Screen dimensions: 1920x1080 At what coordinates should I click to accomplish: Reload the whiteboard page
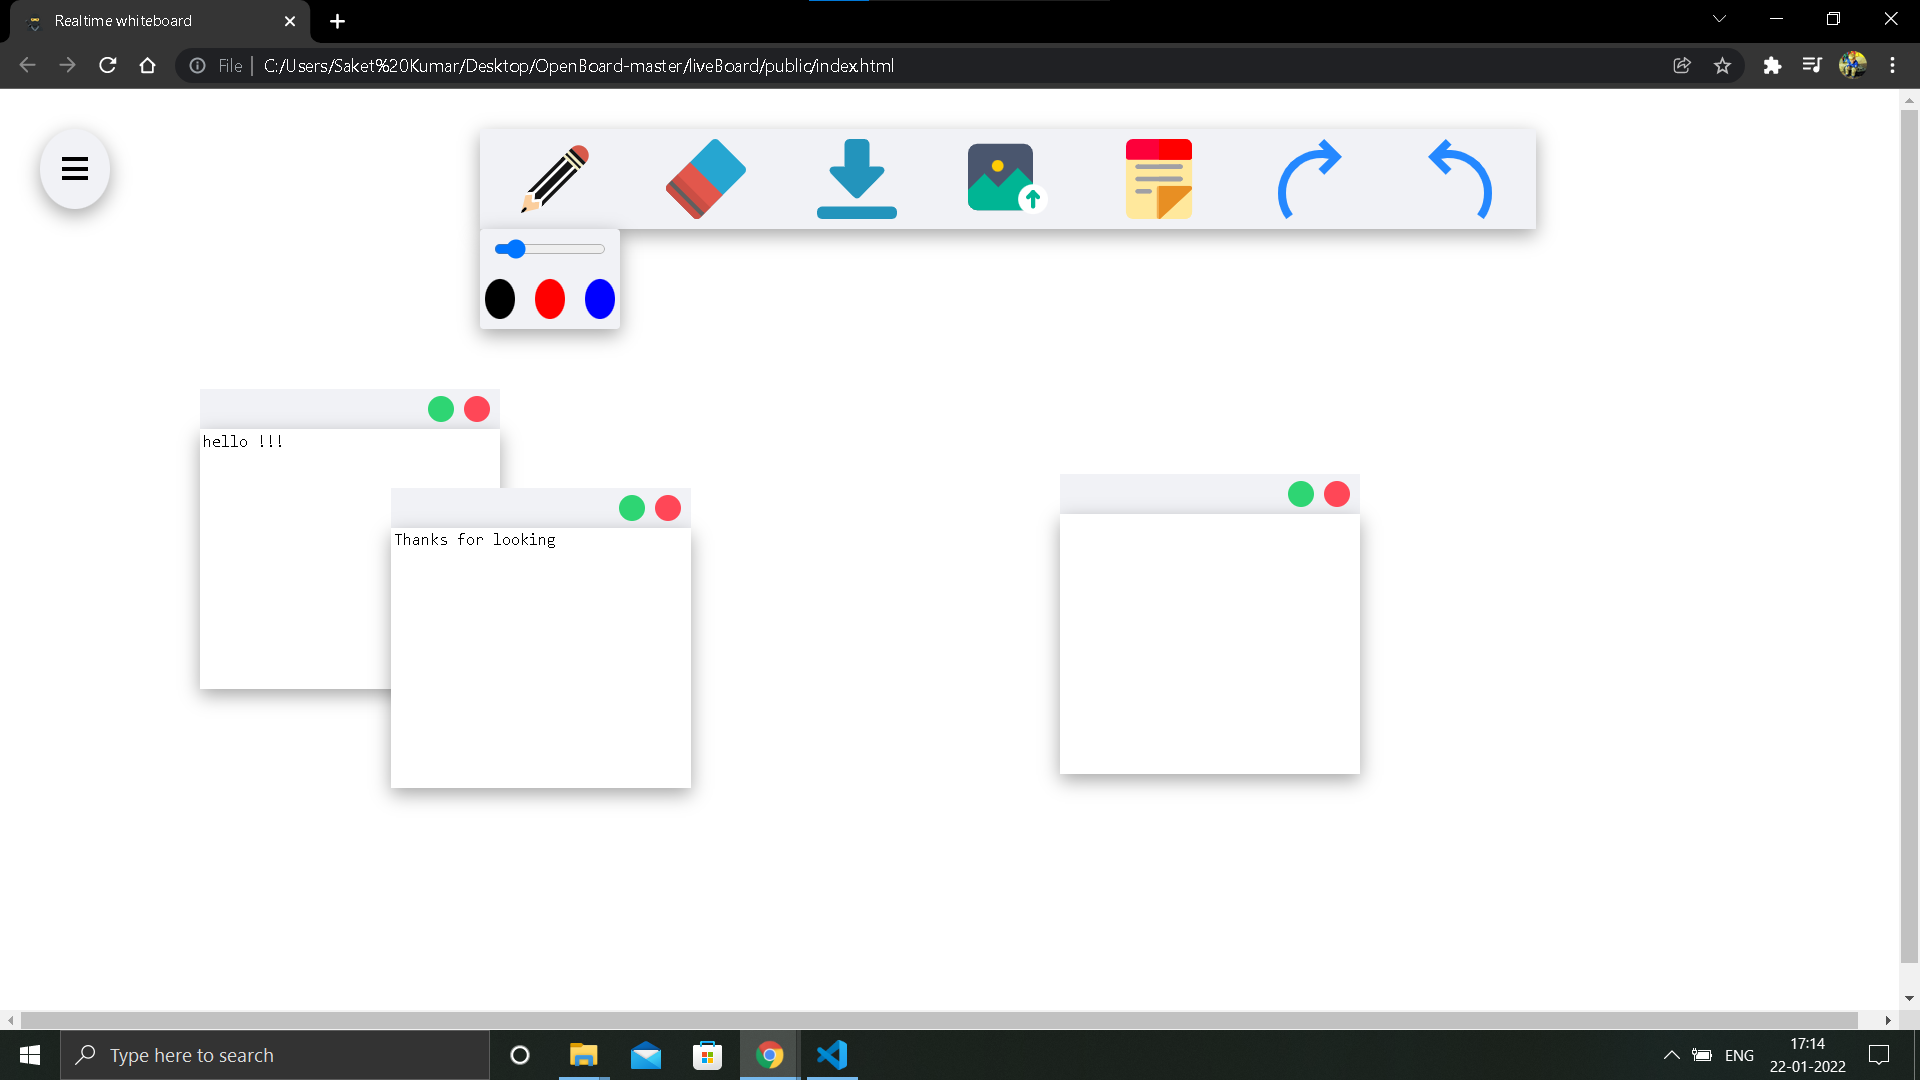coord(107,65)
